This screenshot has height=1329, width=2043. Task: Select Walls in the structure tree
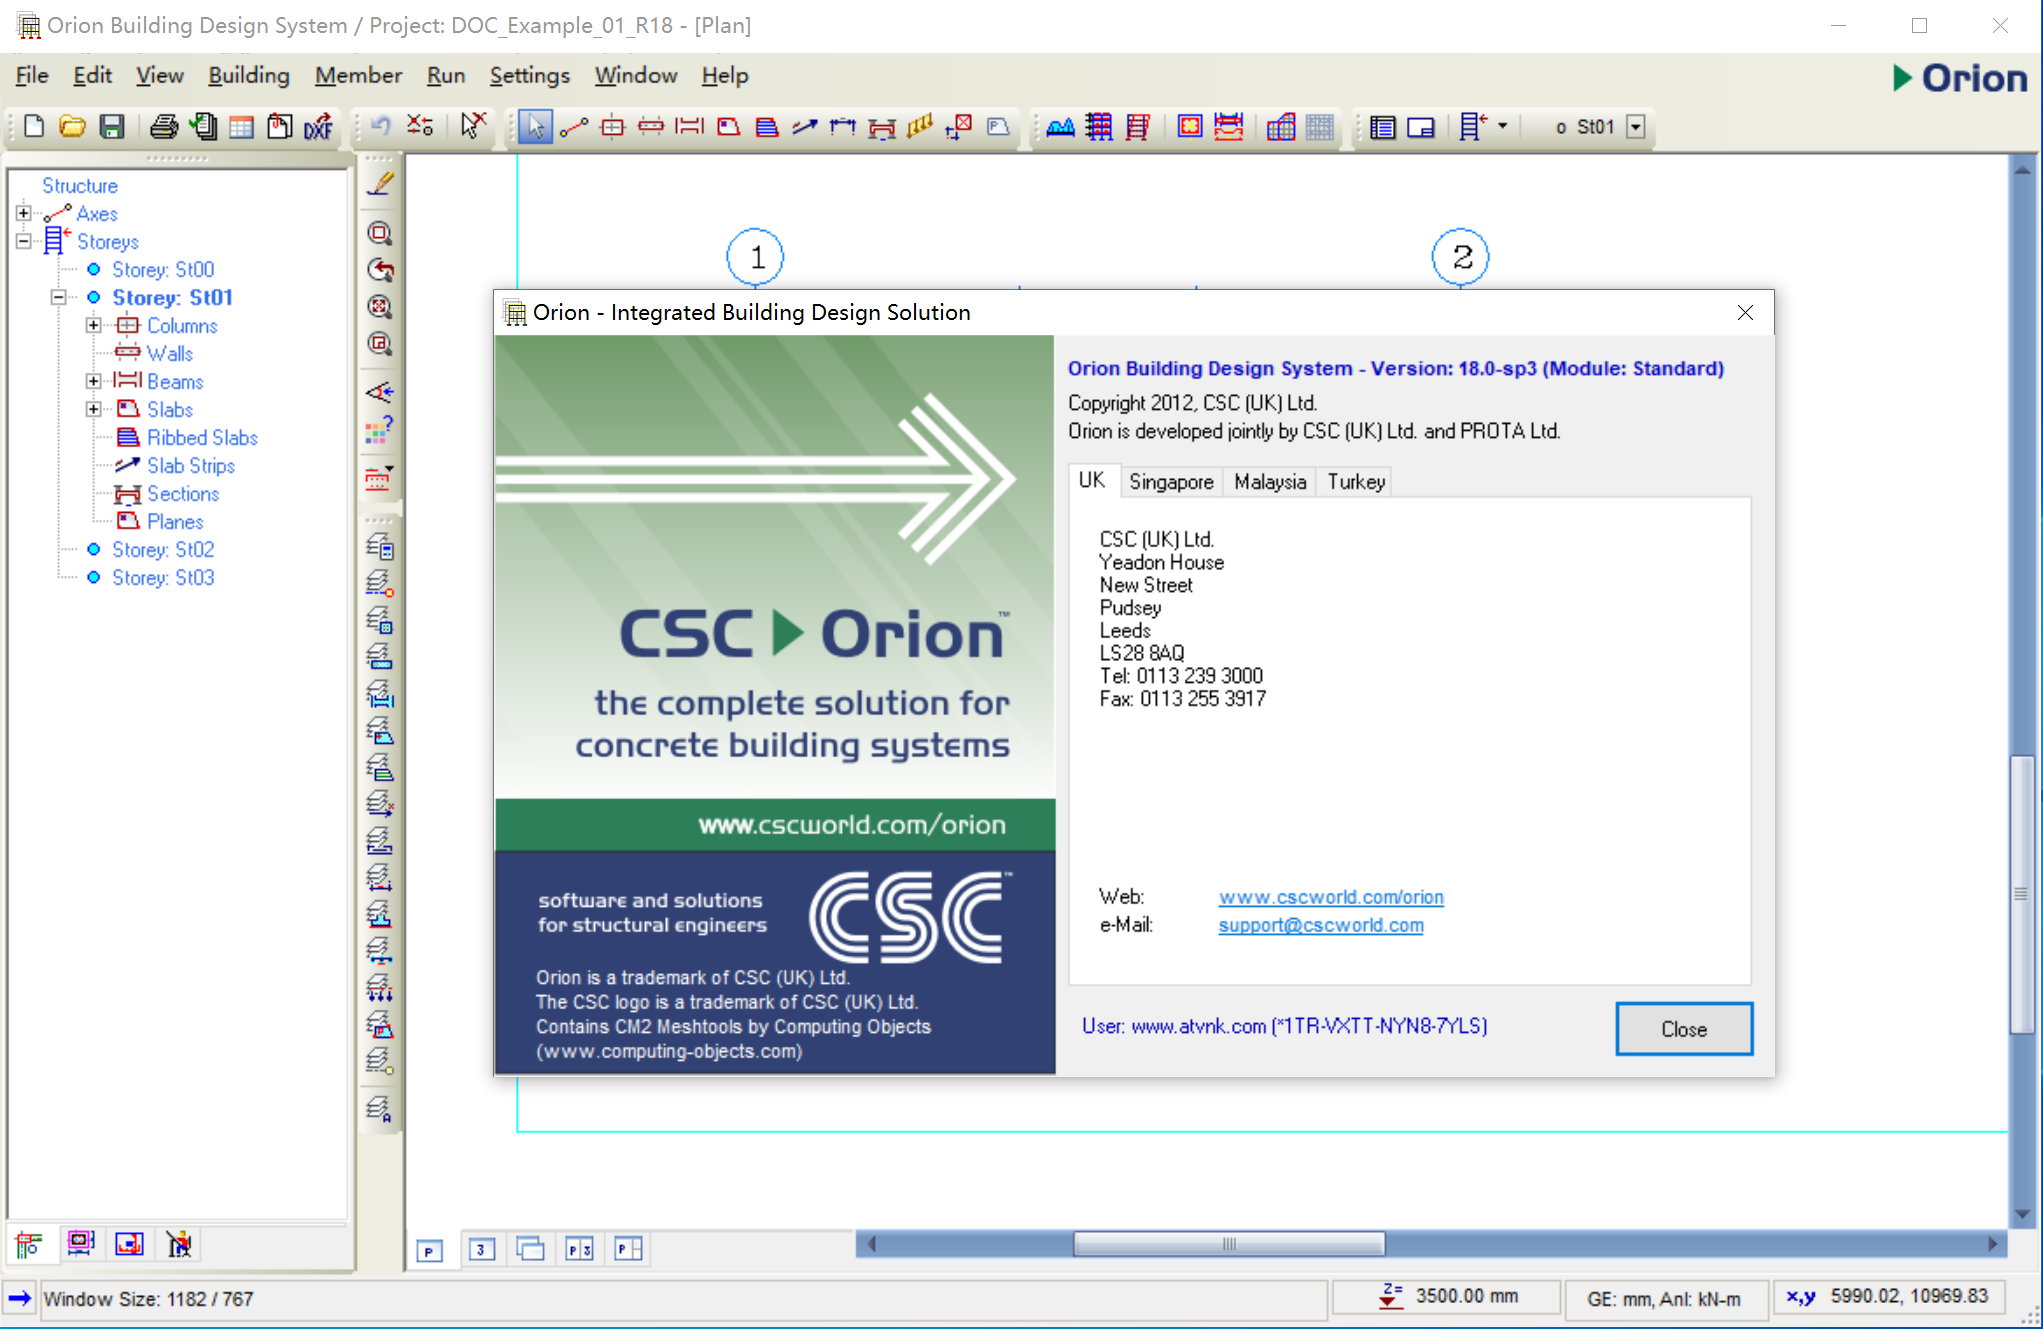pos(170,353)
